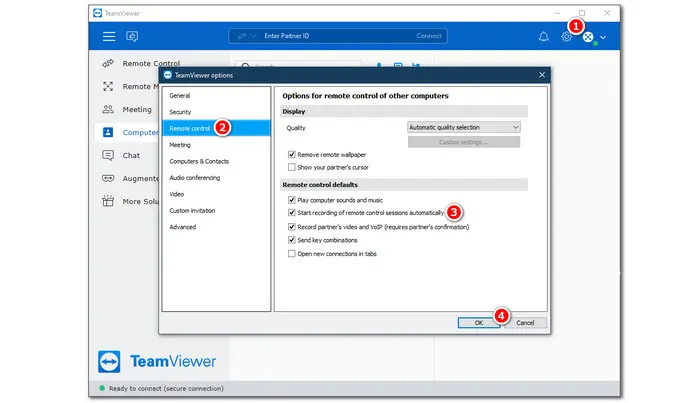Viewport: 700px width, 403px height.
Task: Click the Quality label in Display section
Action: coord(296,128)
